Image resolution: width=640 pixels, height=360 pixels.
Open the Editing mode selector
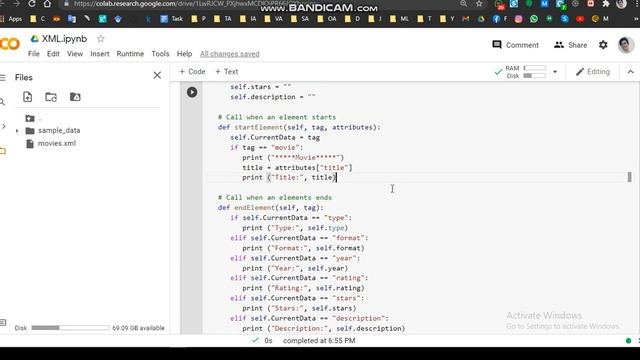coord(593,72)
